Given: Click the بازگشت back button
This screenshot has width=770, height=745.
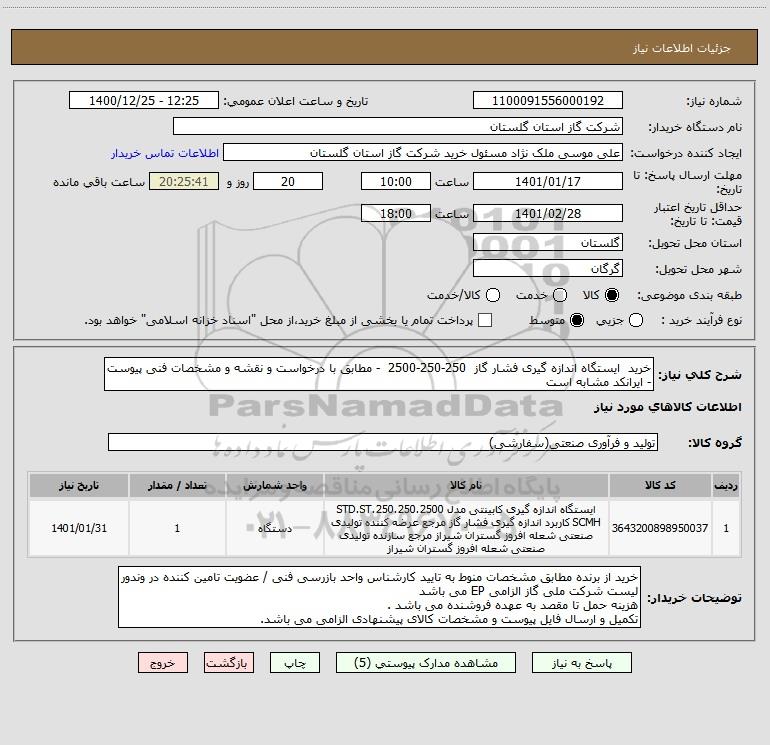Looking at the screenshot, I should pyautogui.click(x=229, y=663).
